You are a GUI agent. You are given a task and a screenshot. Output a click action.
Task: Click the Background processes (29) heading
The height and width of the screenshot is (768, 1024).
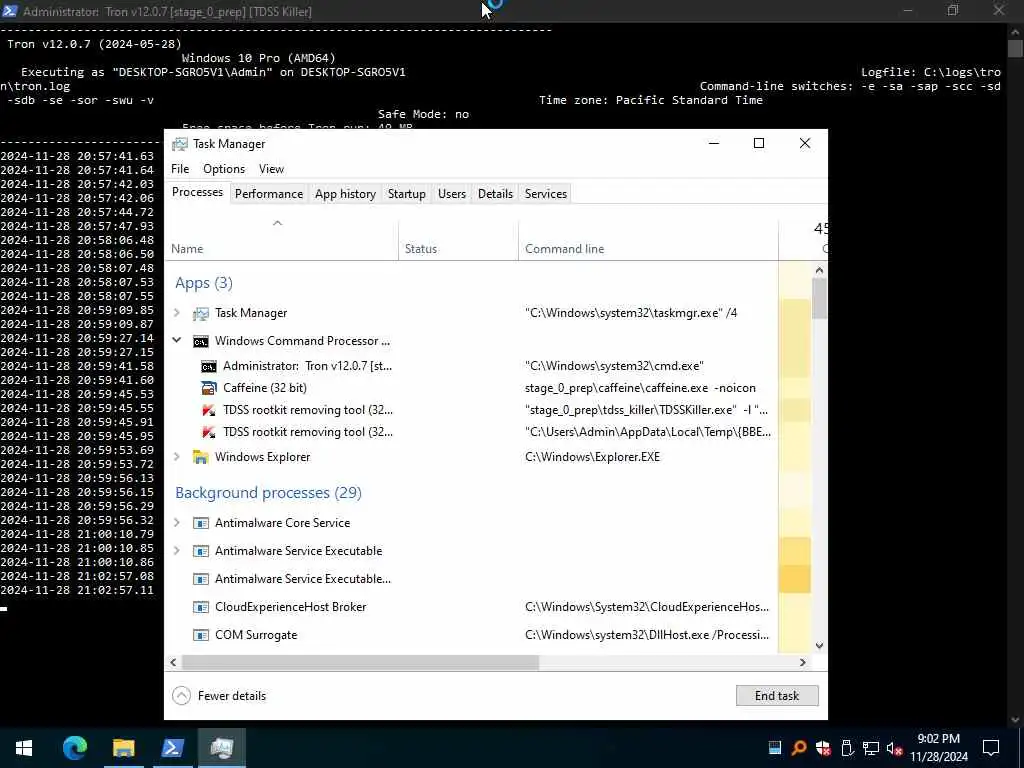[268, 492]
